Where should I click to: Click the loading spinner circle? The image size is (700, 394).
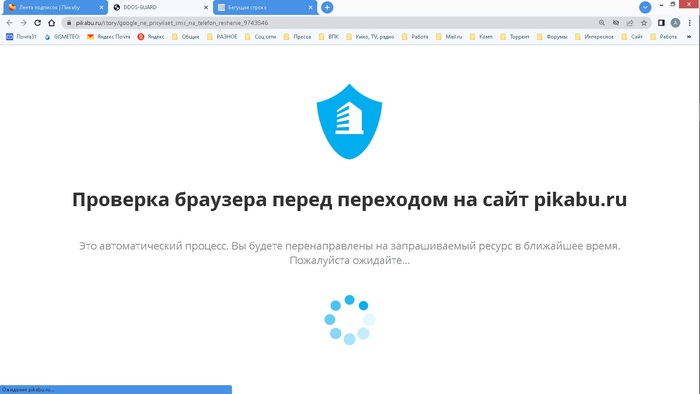(x=350, y=319)
